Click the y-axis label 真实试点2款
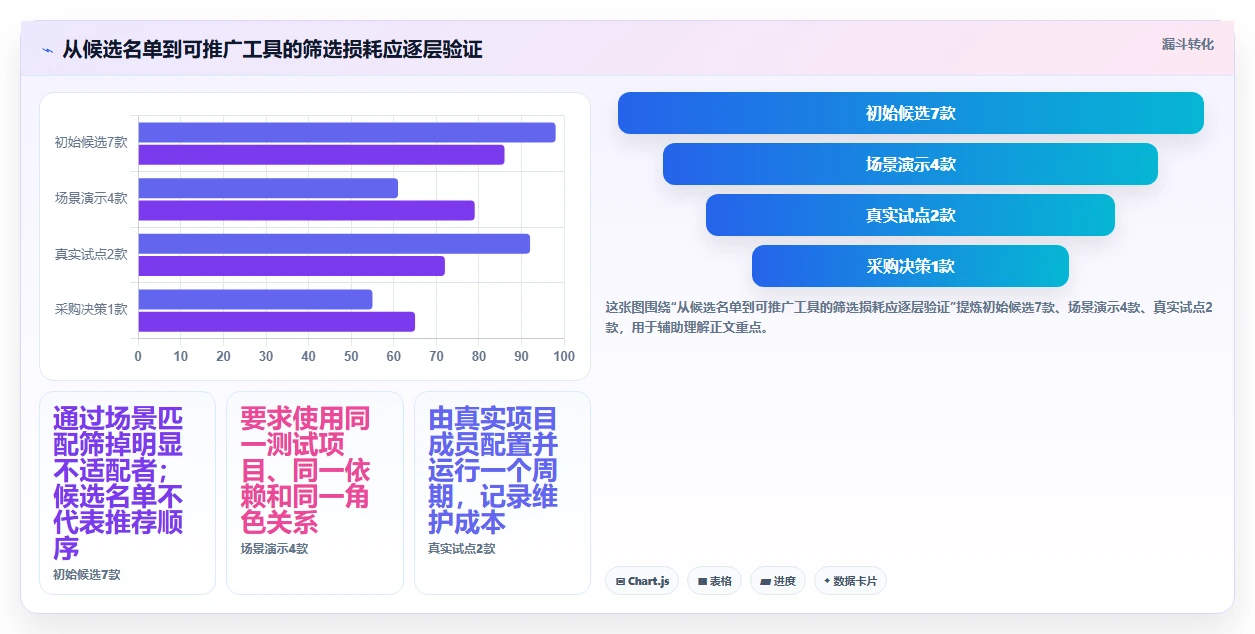Screen dimensions: 1255x634 click(91, 255)
